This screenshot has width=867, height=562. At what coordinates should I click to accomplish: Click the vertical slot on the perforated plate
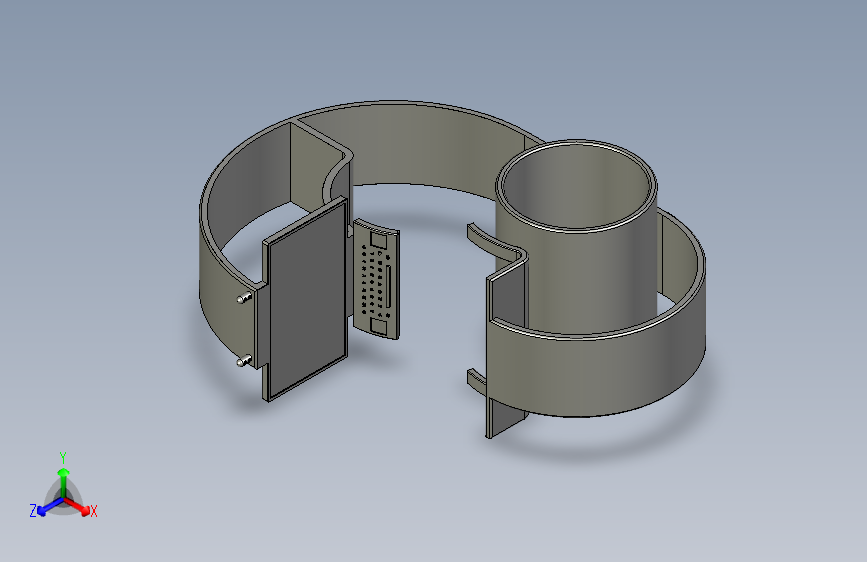390,287
